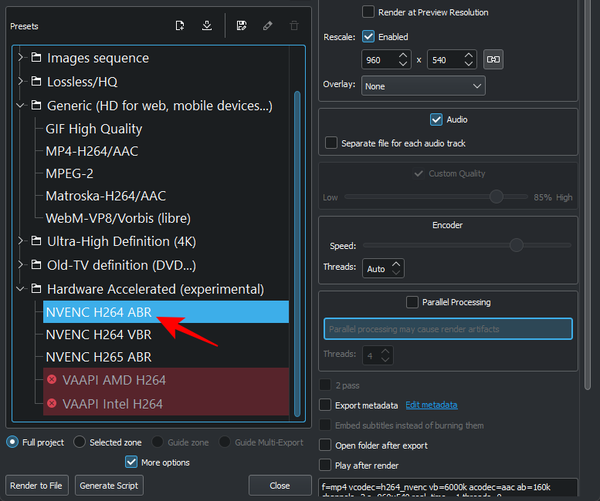Click the save preset icon
Screen dimensions: 600x501
point(241,26)
